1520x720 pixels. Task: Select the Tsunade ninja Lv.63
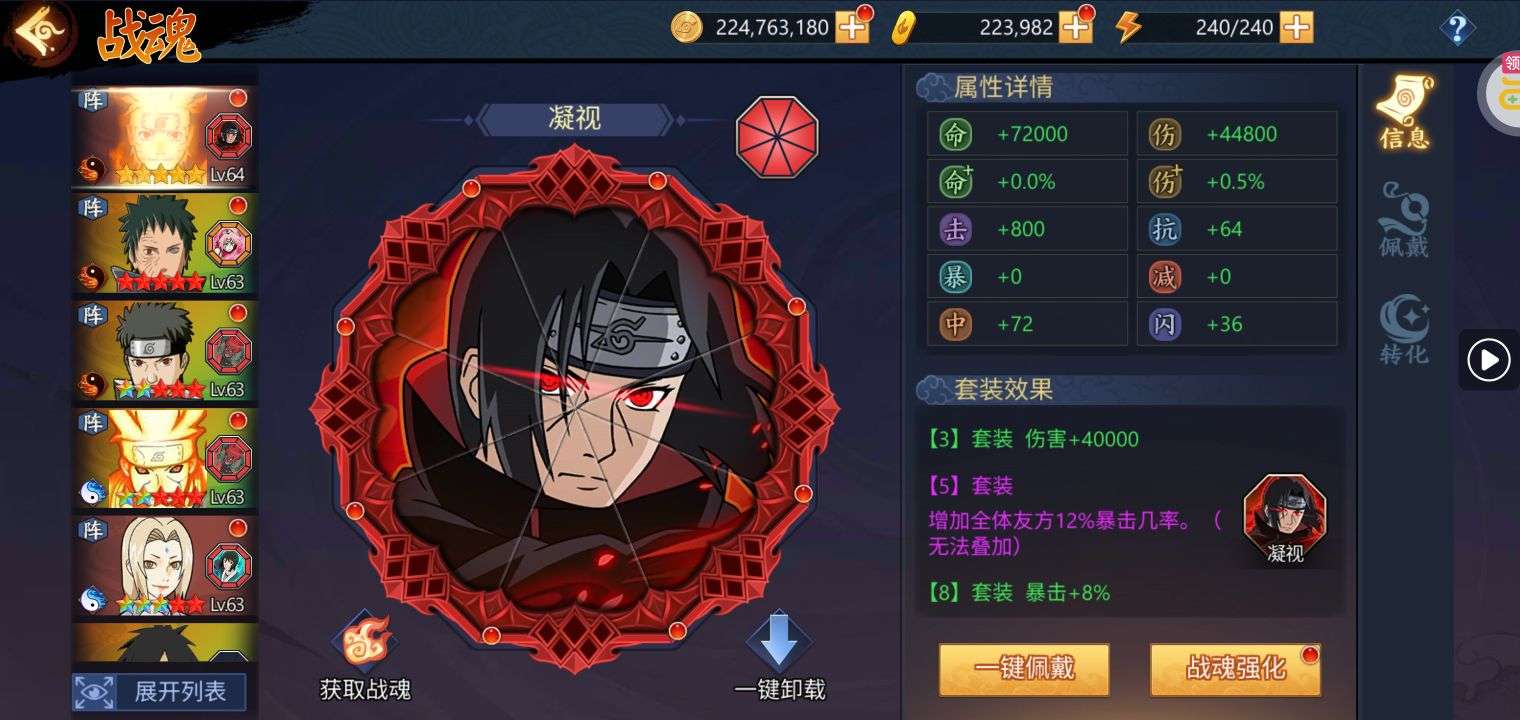point(166,566)
